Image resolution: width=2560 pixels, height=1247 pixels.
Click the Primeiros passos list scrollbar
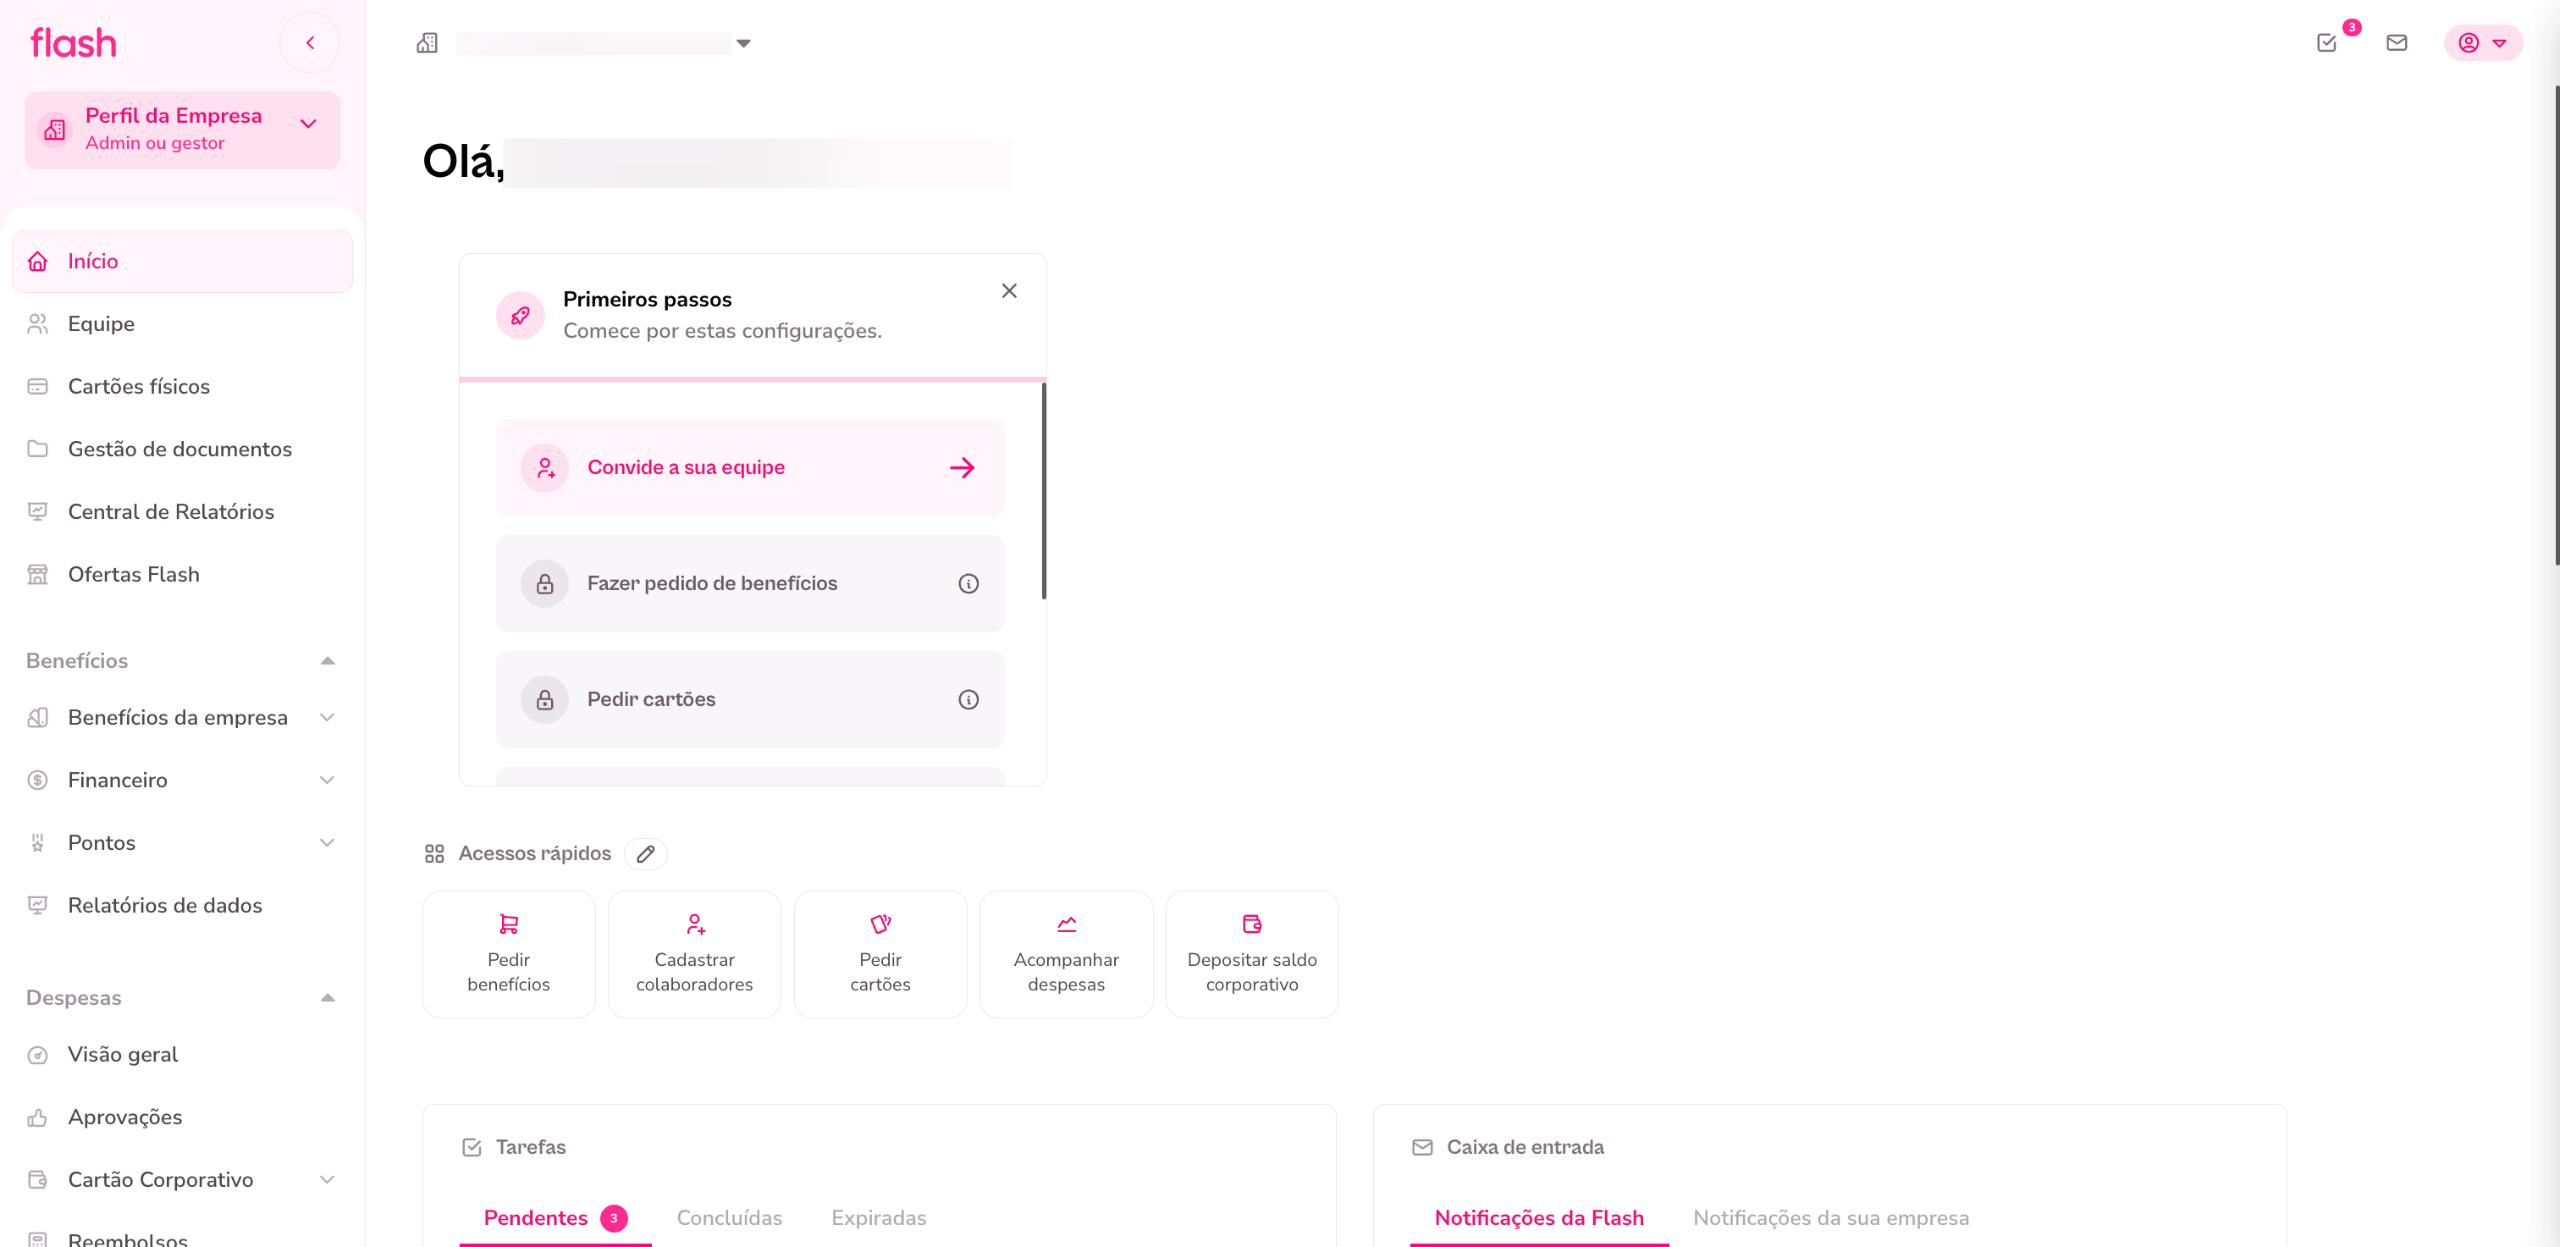(x=1043, y=490)
